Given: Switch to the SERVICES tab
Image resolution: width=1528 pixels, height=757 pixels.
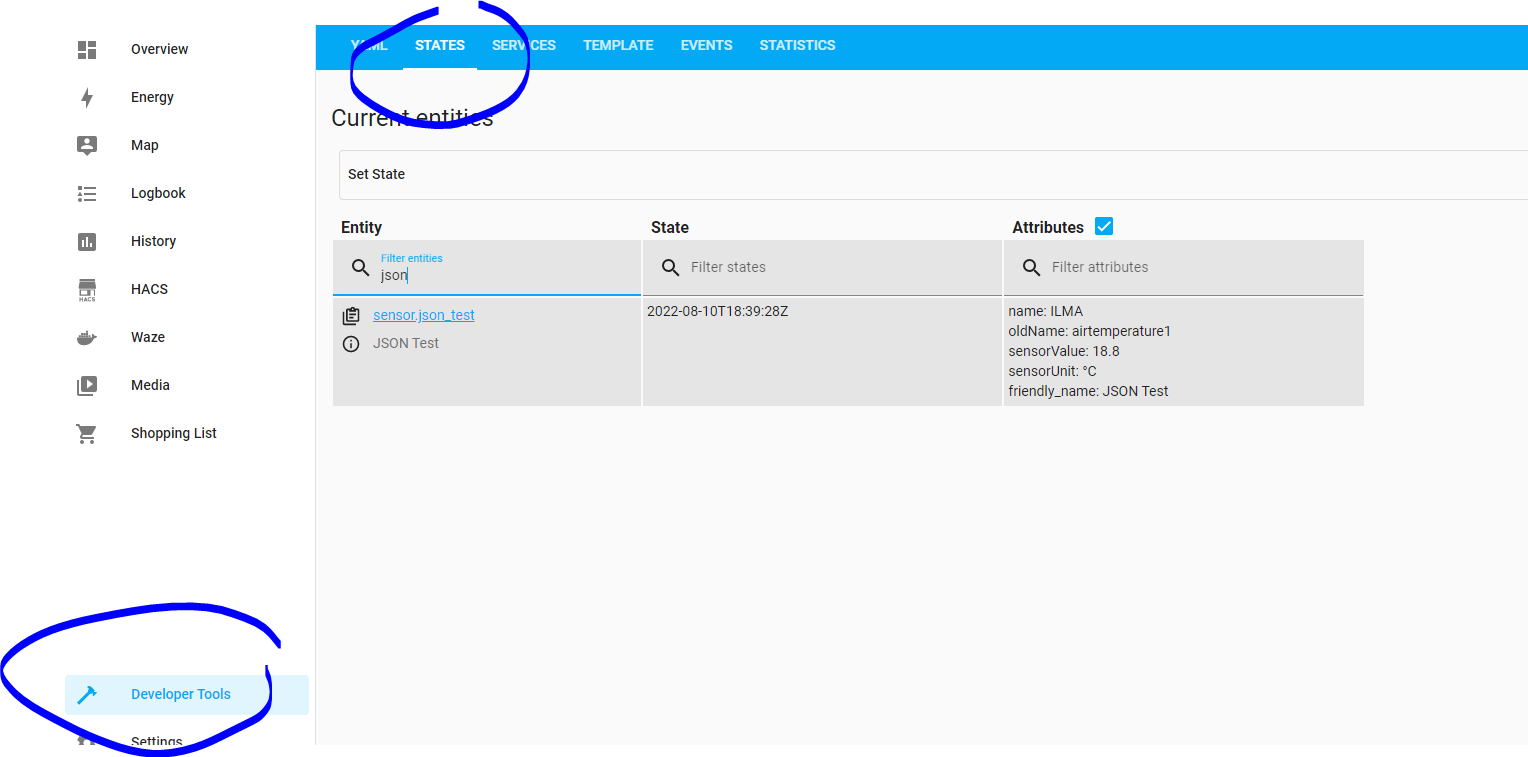Looking at the screenshot, I should pyautogui.click(x=524, y=45).
